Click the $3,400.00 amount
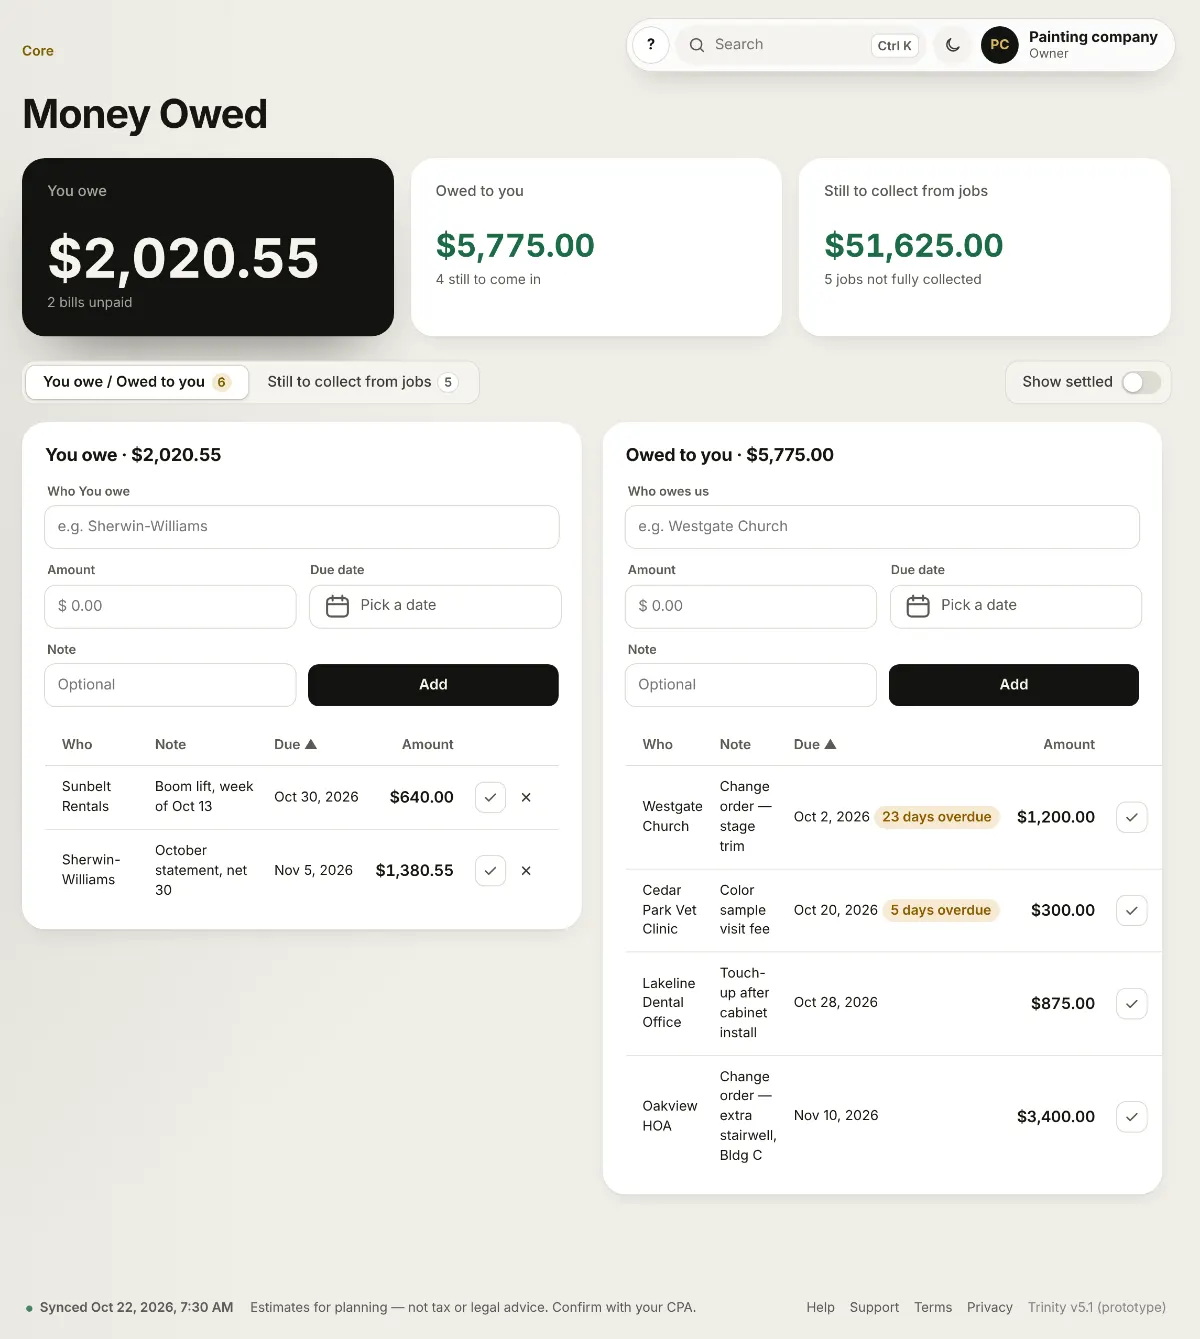The width and height of the screenshot is (1200, 1339). [1056, 1116]
